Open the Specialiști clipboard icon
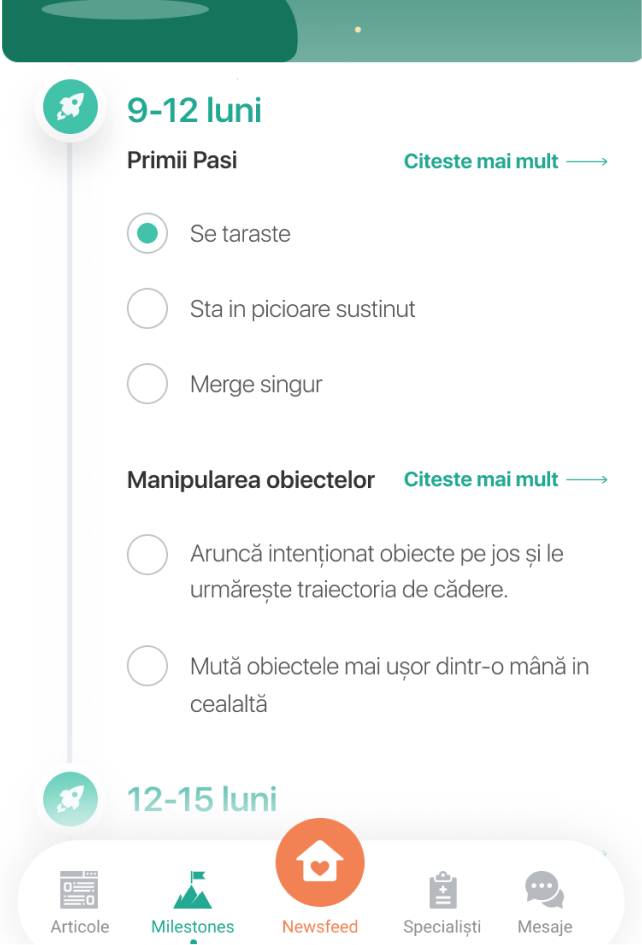 (442, 889)
